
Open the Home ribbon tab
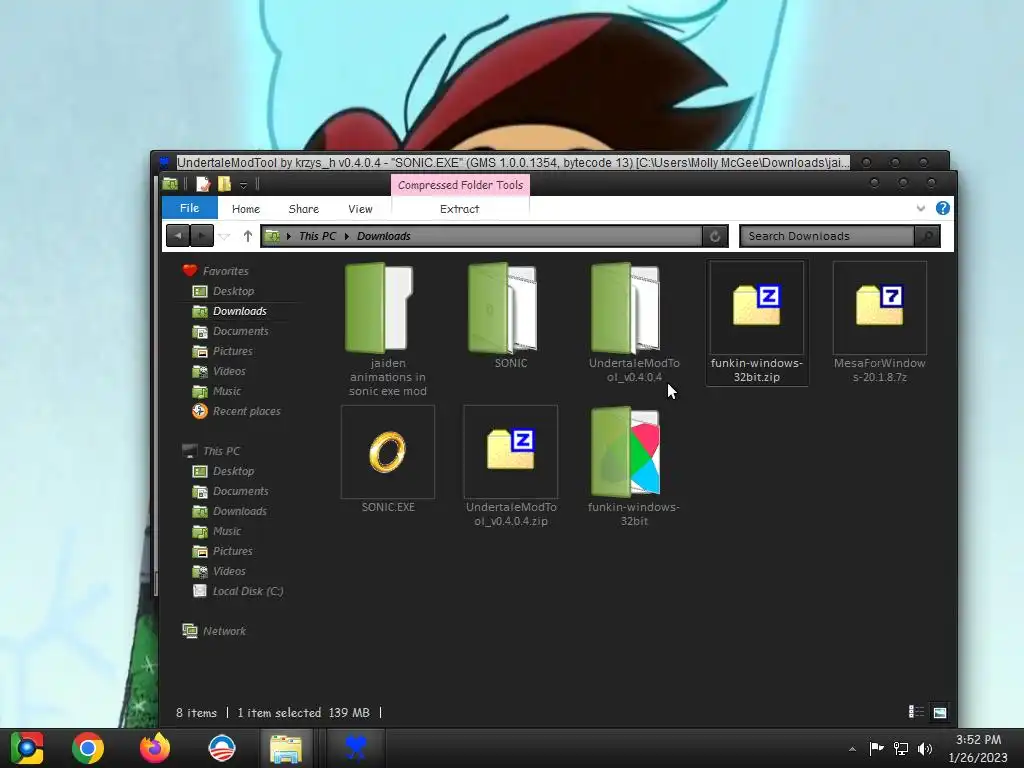click(x=246, y=209)
